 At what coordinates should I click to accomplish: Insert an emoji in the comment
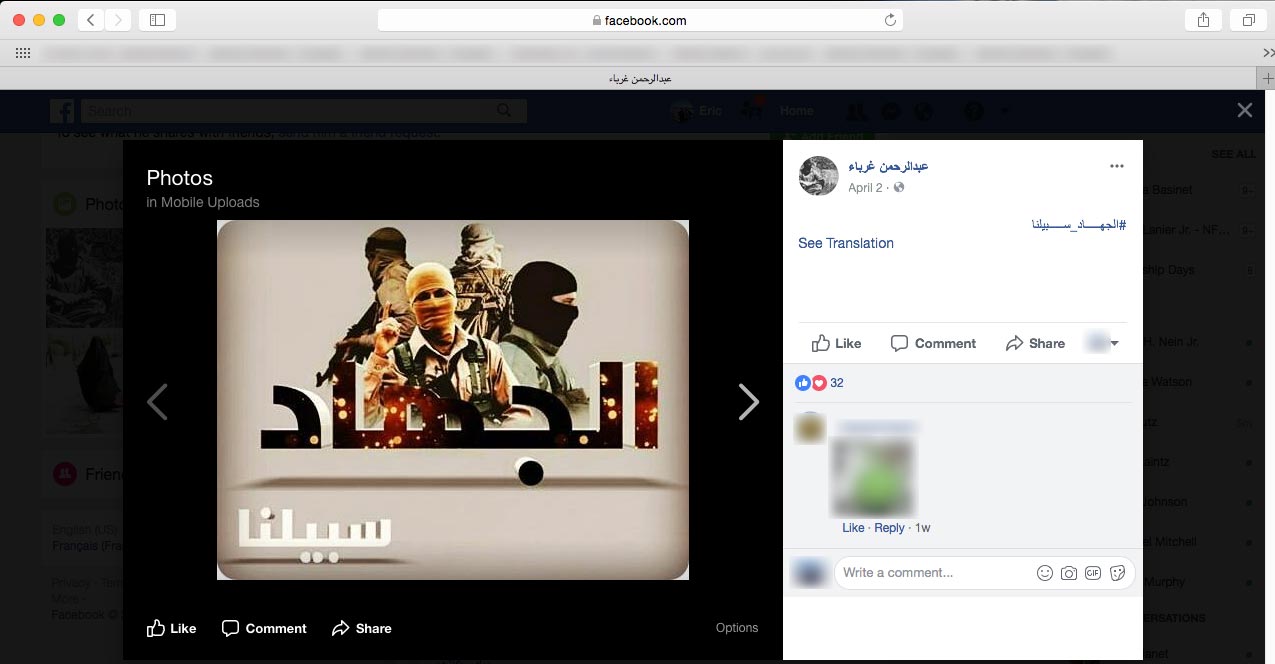(x=1045, y=573)
